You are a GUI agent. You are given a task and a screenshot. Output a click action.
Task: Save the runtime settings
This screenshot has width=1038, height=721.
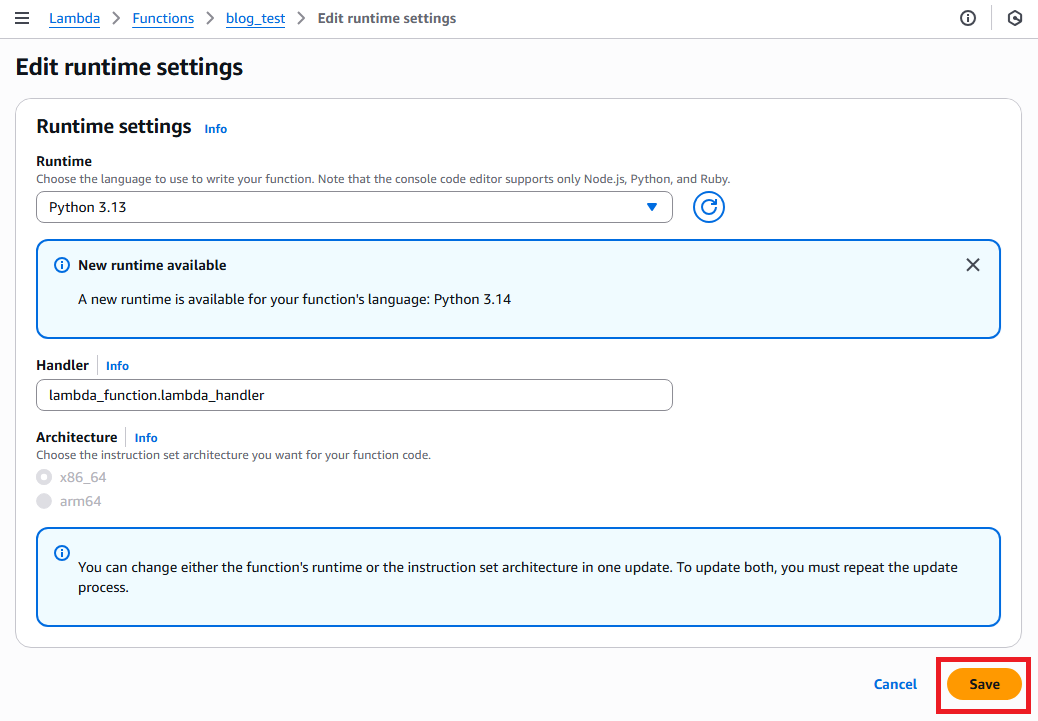[x=984, y=684]
